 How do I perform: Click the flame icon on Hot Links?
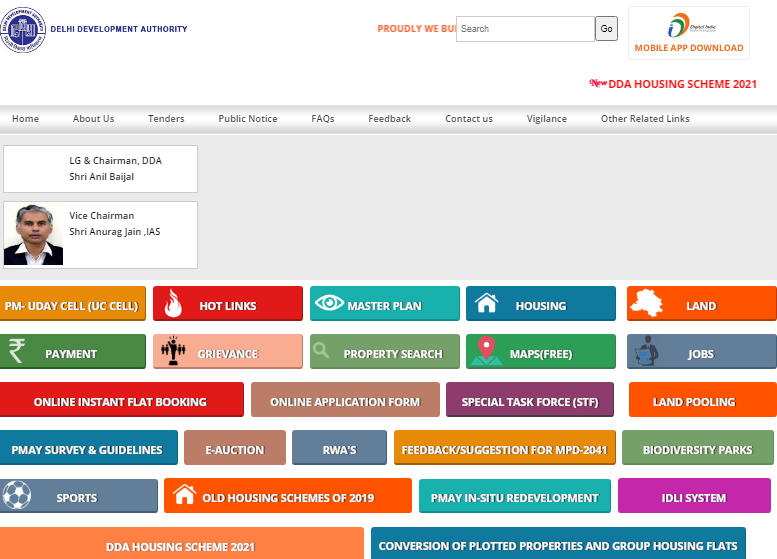pos(172,304)
